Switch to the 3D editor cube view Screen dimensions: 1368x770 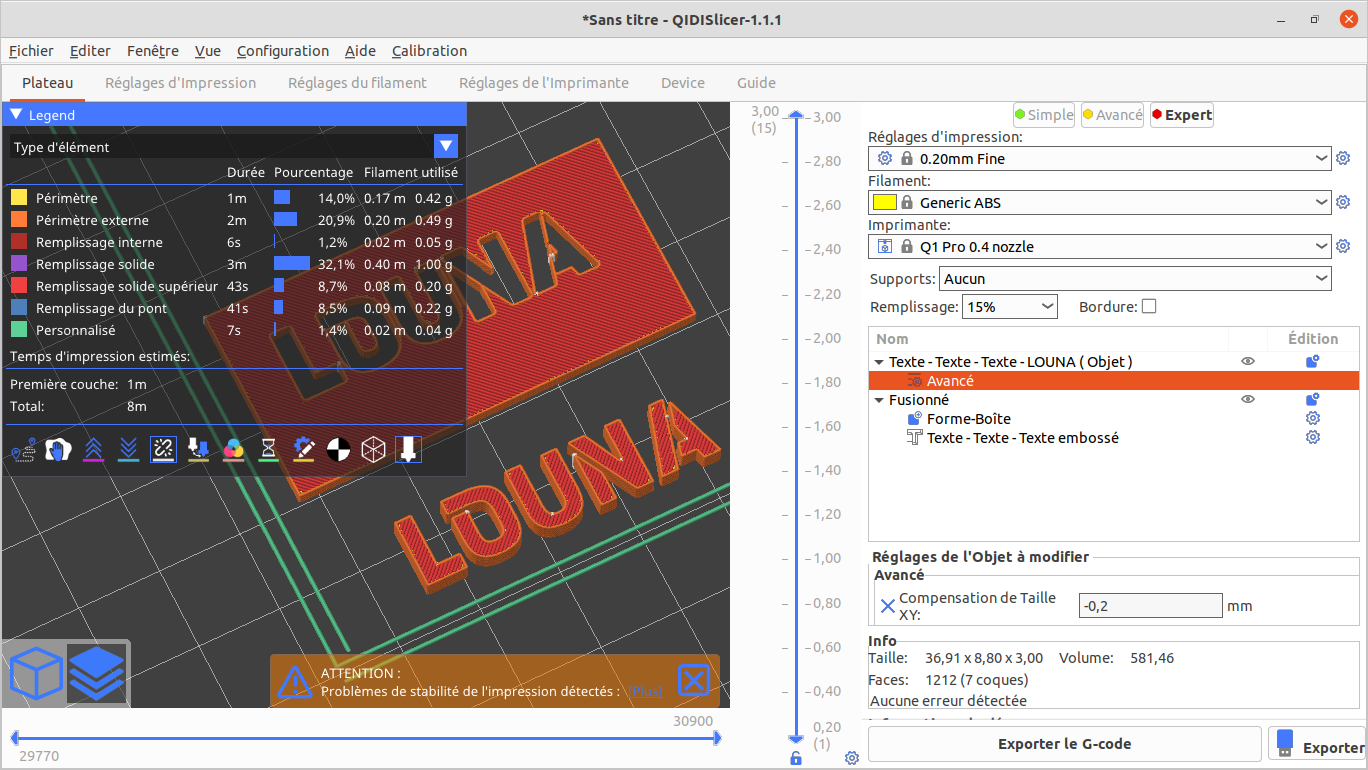[36, 672]
